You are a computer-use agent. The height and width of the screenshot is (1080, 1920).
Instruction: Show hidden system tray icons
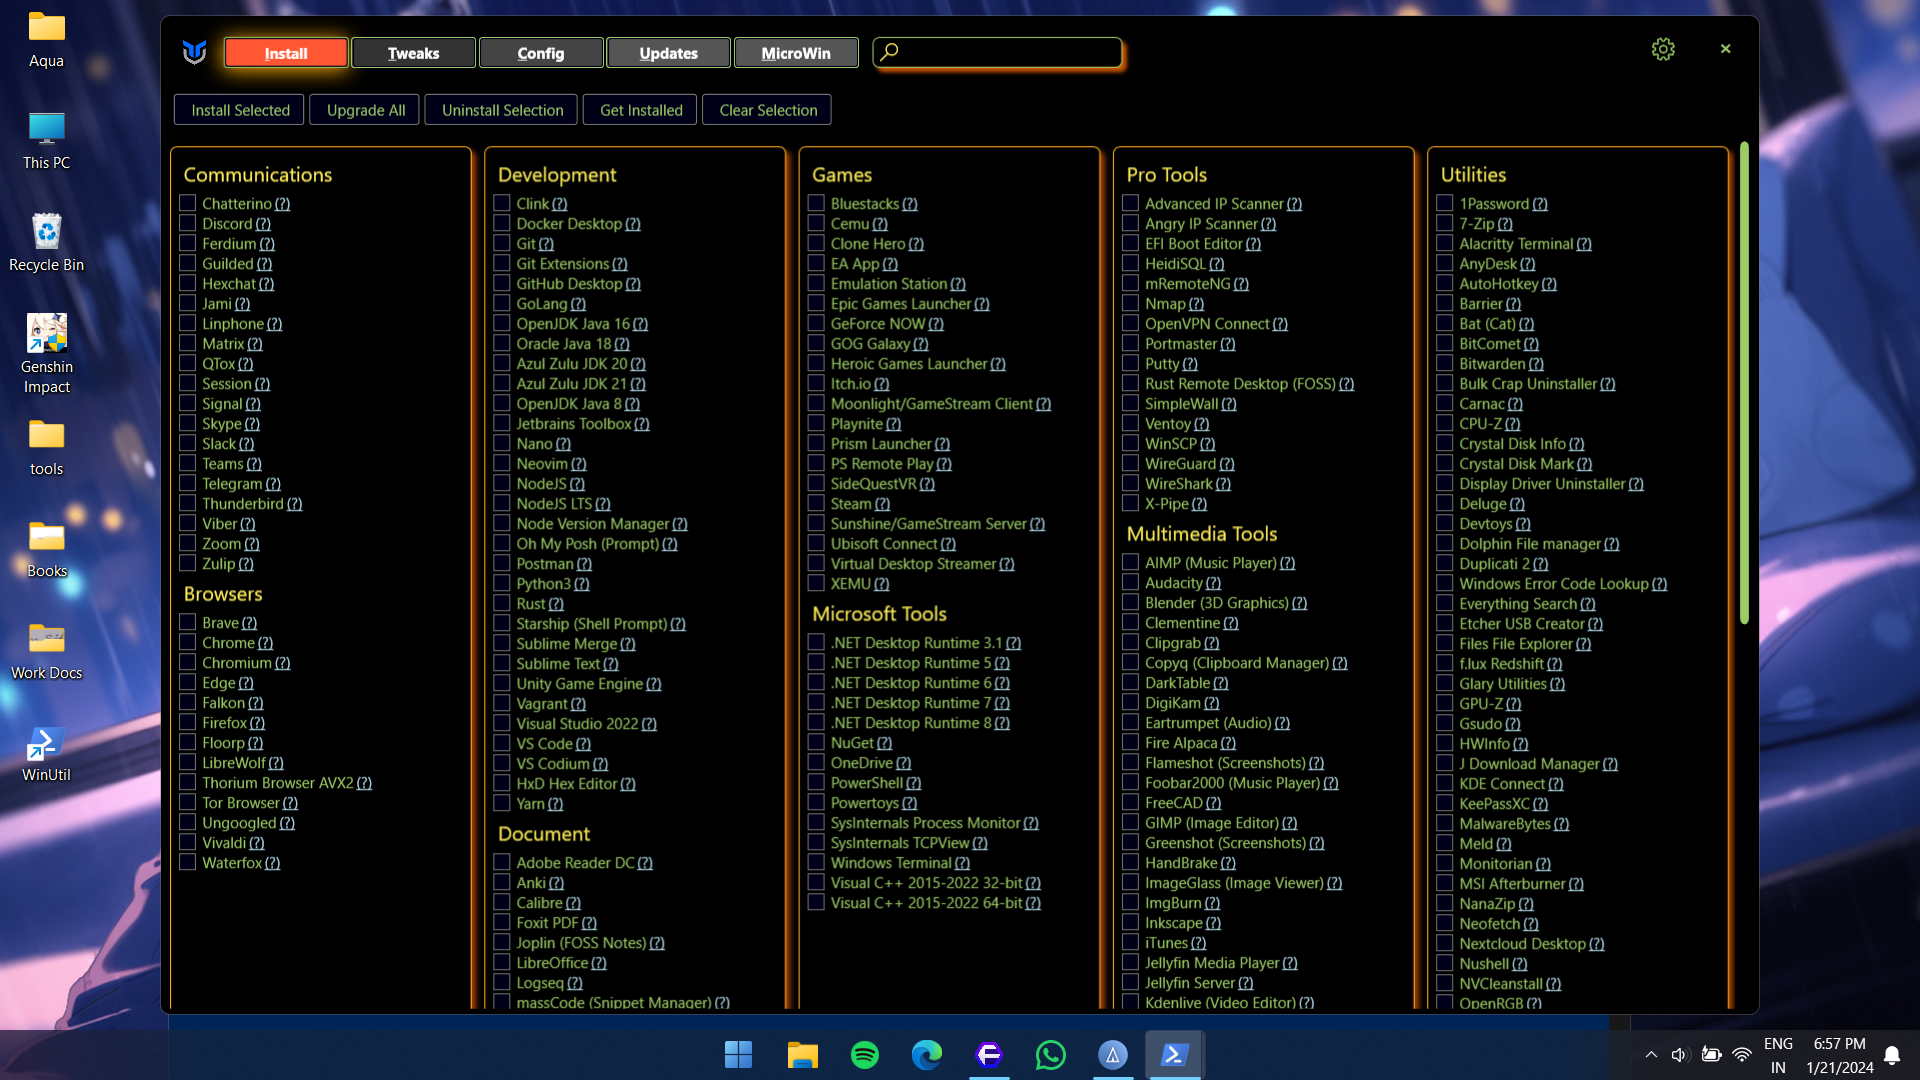click(x=1651, y=1055)
